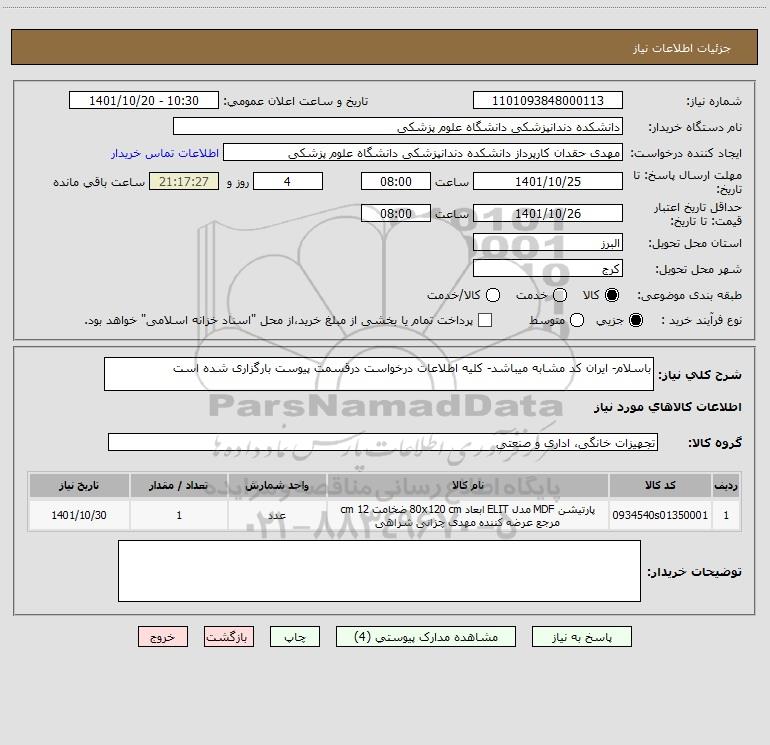Click the توضیحات خریدار text area
Image resolution: width=770 pixels, height=745 pixels.
pyautogui.click(x=379, y=571)
